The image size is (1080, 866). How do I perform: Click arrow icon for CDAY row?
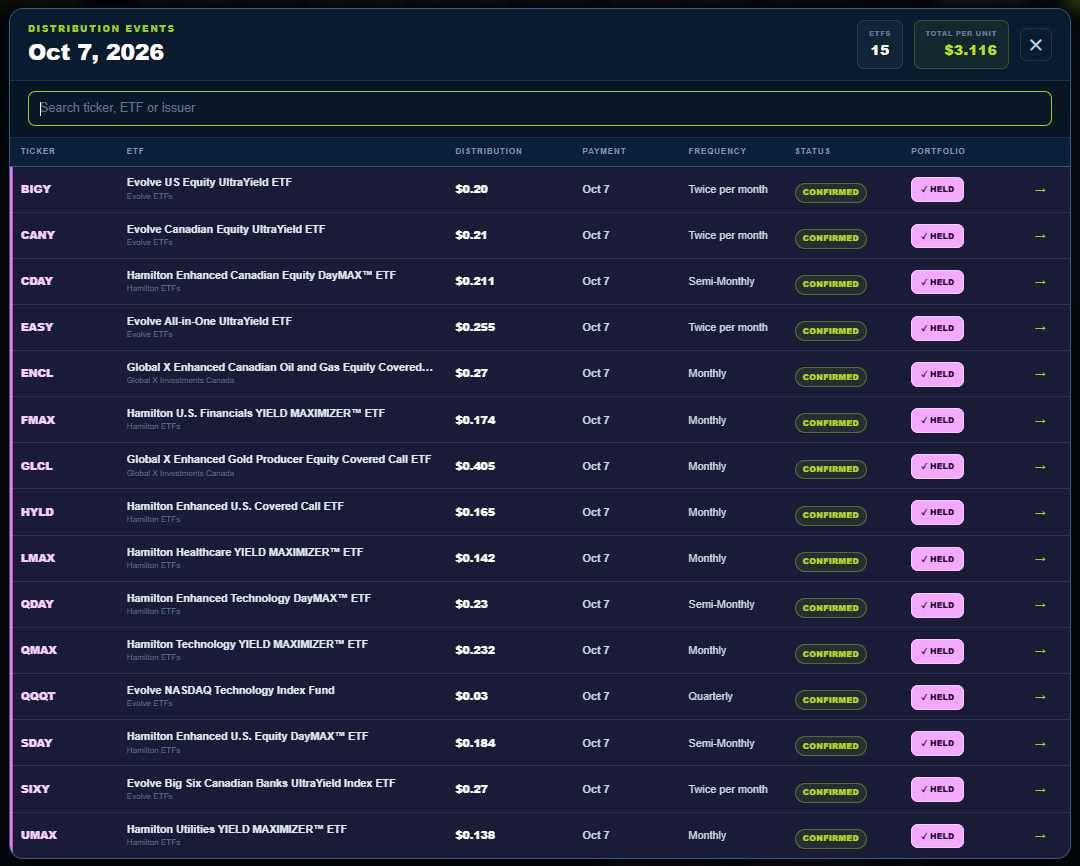tap(1040, 282)
